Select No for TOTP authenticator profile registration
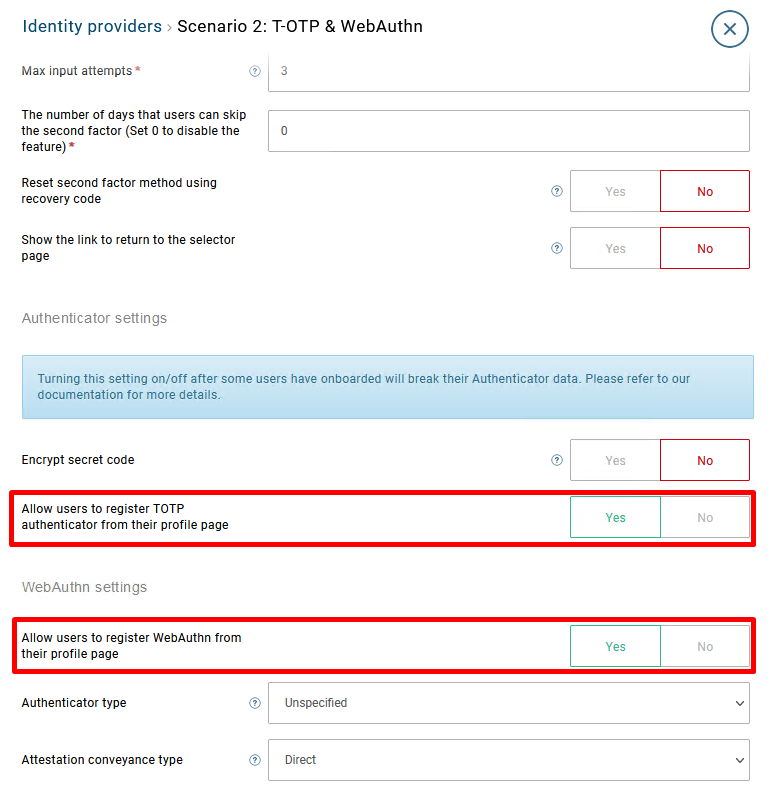771x793 pixels. click(705, 517)
